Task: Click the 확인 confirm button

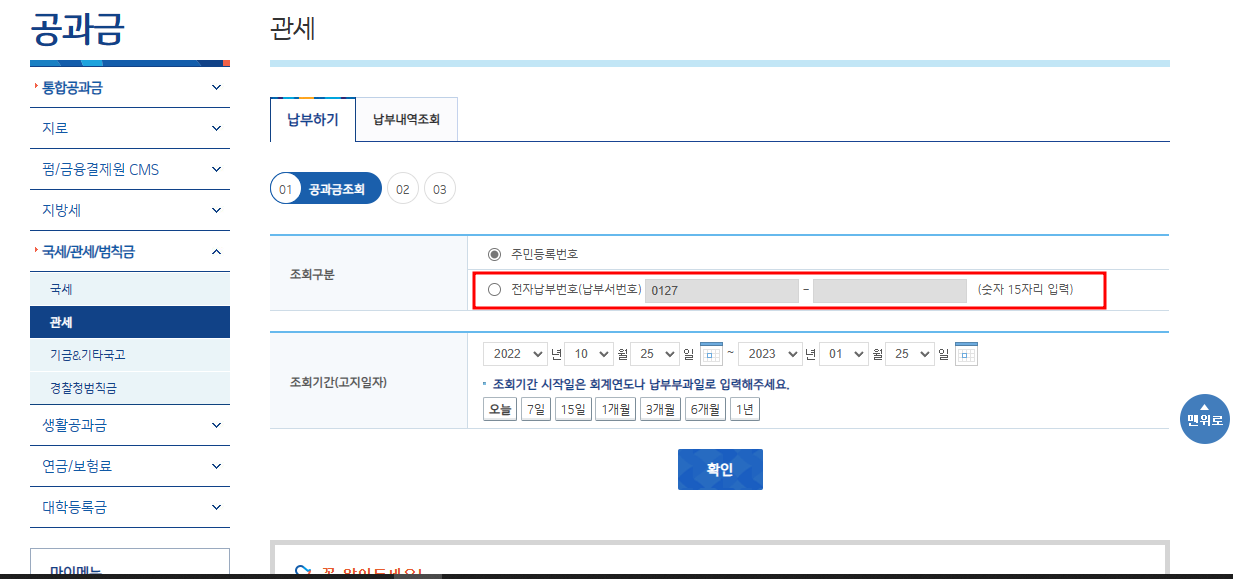Action: tap(720, 470)
